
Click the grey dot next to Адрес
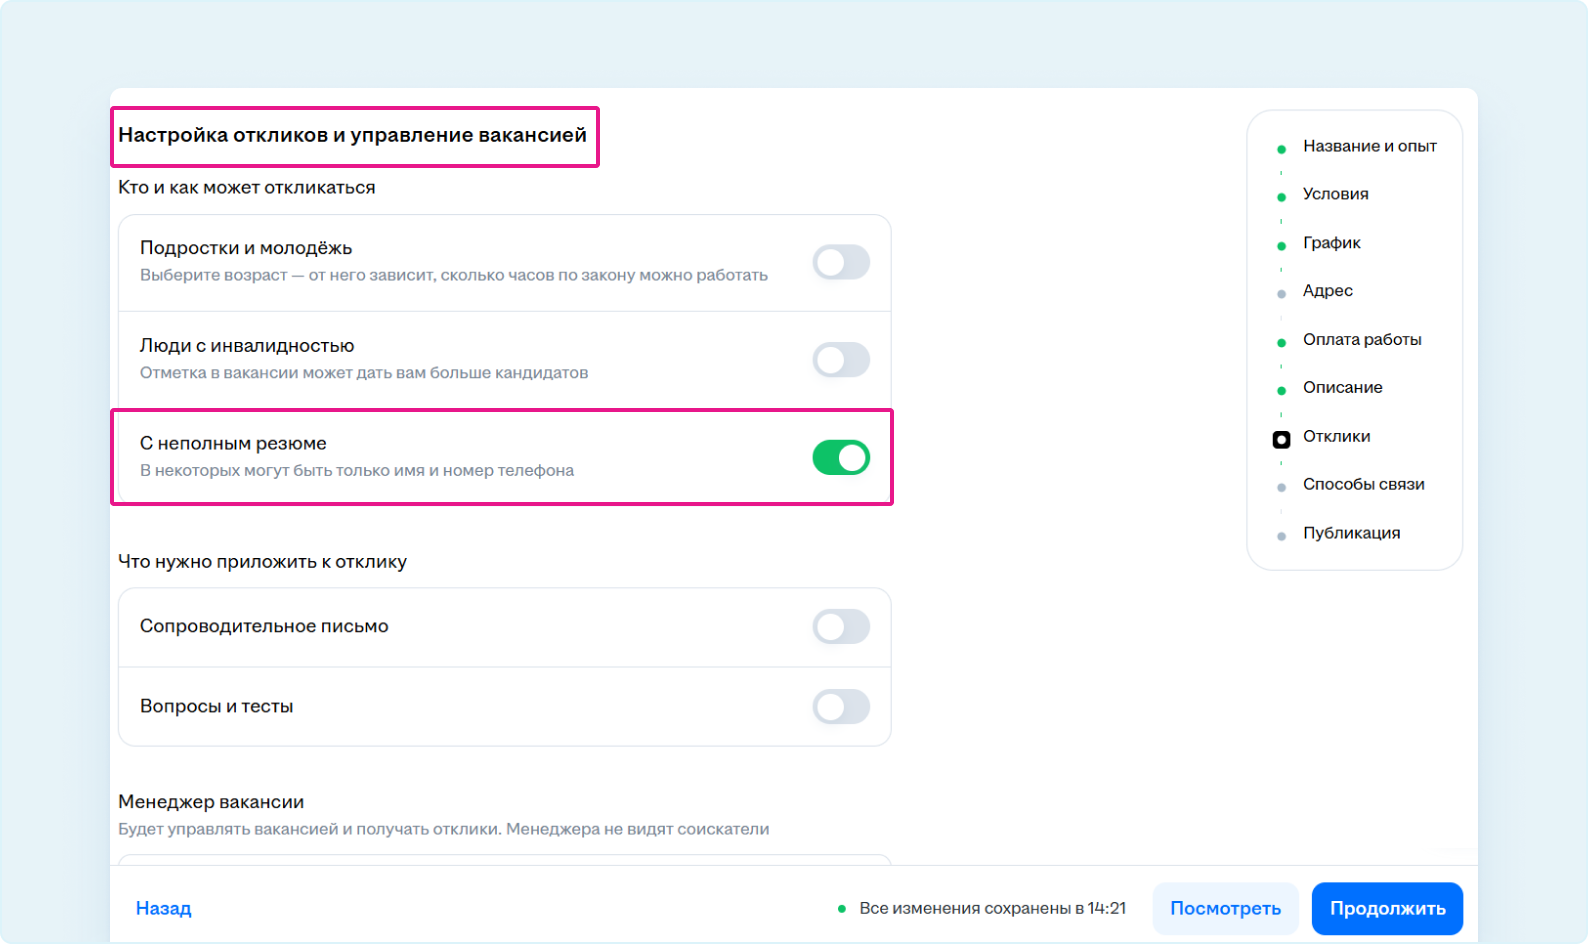click(x=1281, y=294)
